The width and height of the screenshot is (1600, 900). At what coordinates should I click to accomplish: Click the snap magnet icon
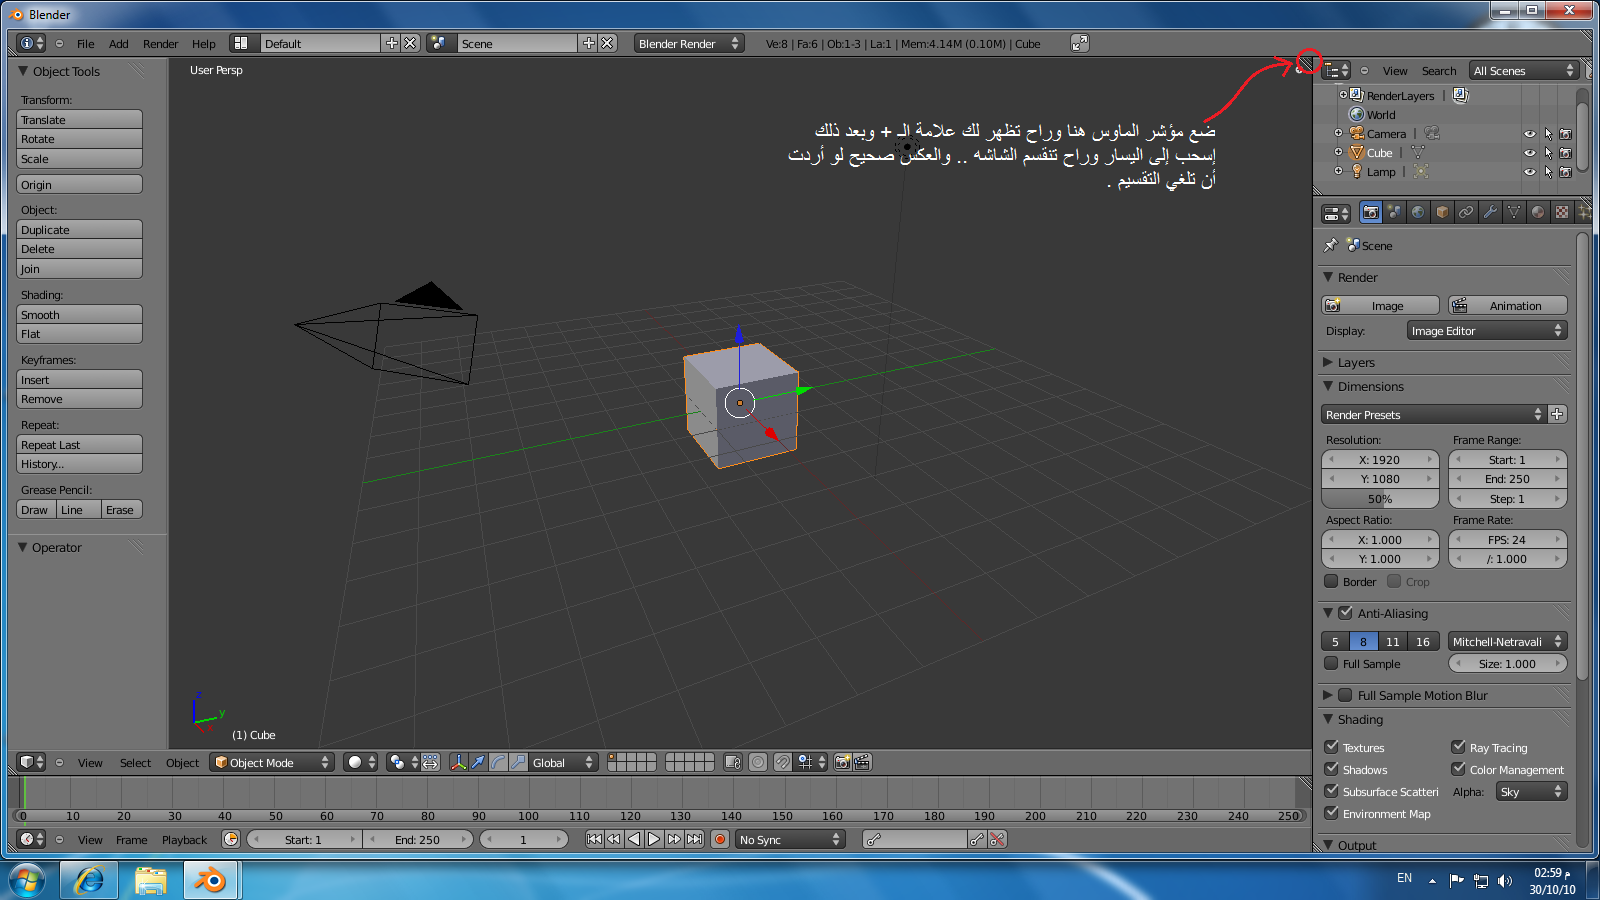tap(783, 762)
